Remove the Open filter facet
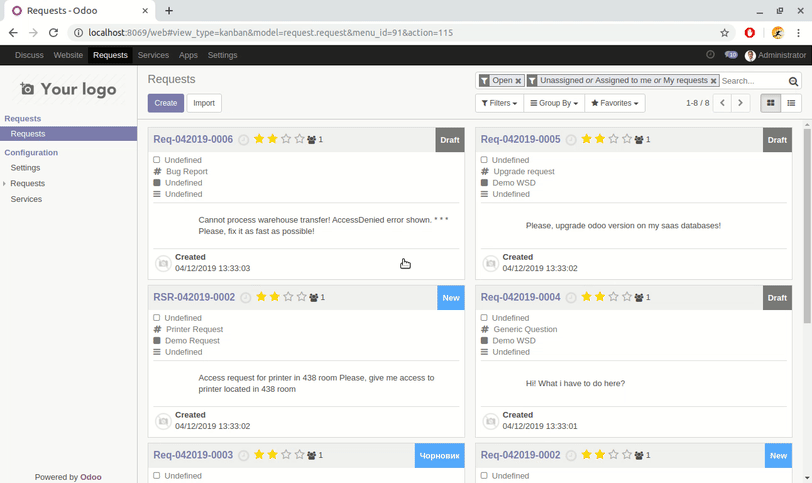The width and height of the screenshot is (812, 483). pos(518,81)
